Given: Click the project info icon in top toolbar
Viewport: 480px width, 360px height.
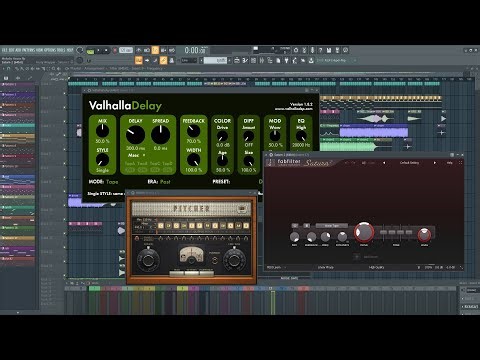Looking at the screenshot, I should coord(345,50).
